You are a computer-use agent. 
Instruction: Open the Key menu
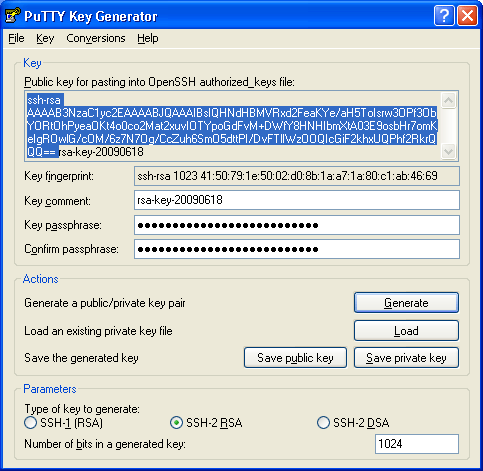45,38
